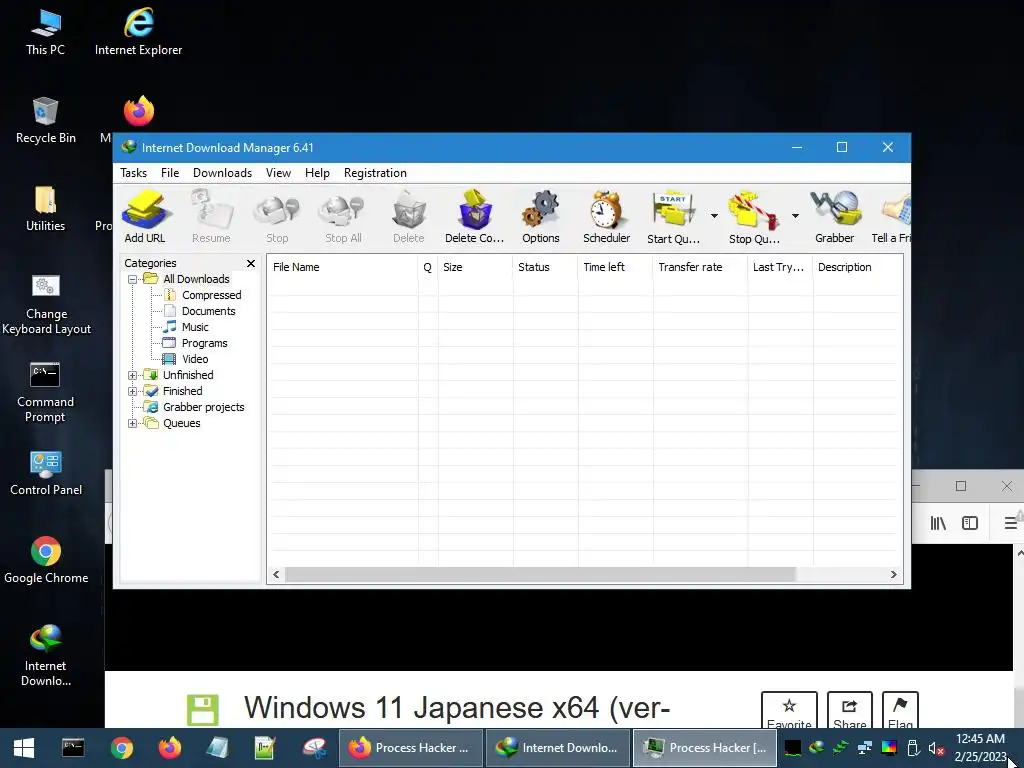Sort by the Status column header

[x=545, y=267]
